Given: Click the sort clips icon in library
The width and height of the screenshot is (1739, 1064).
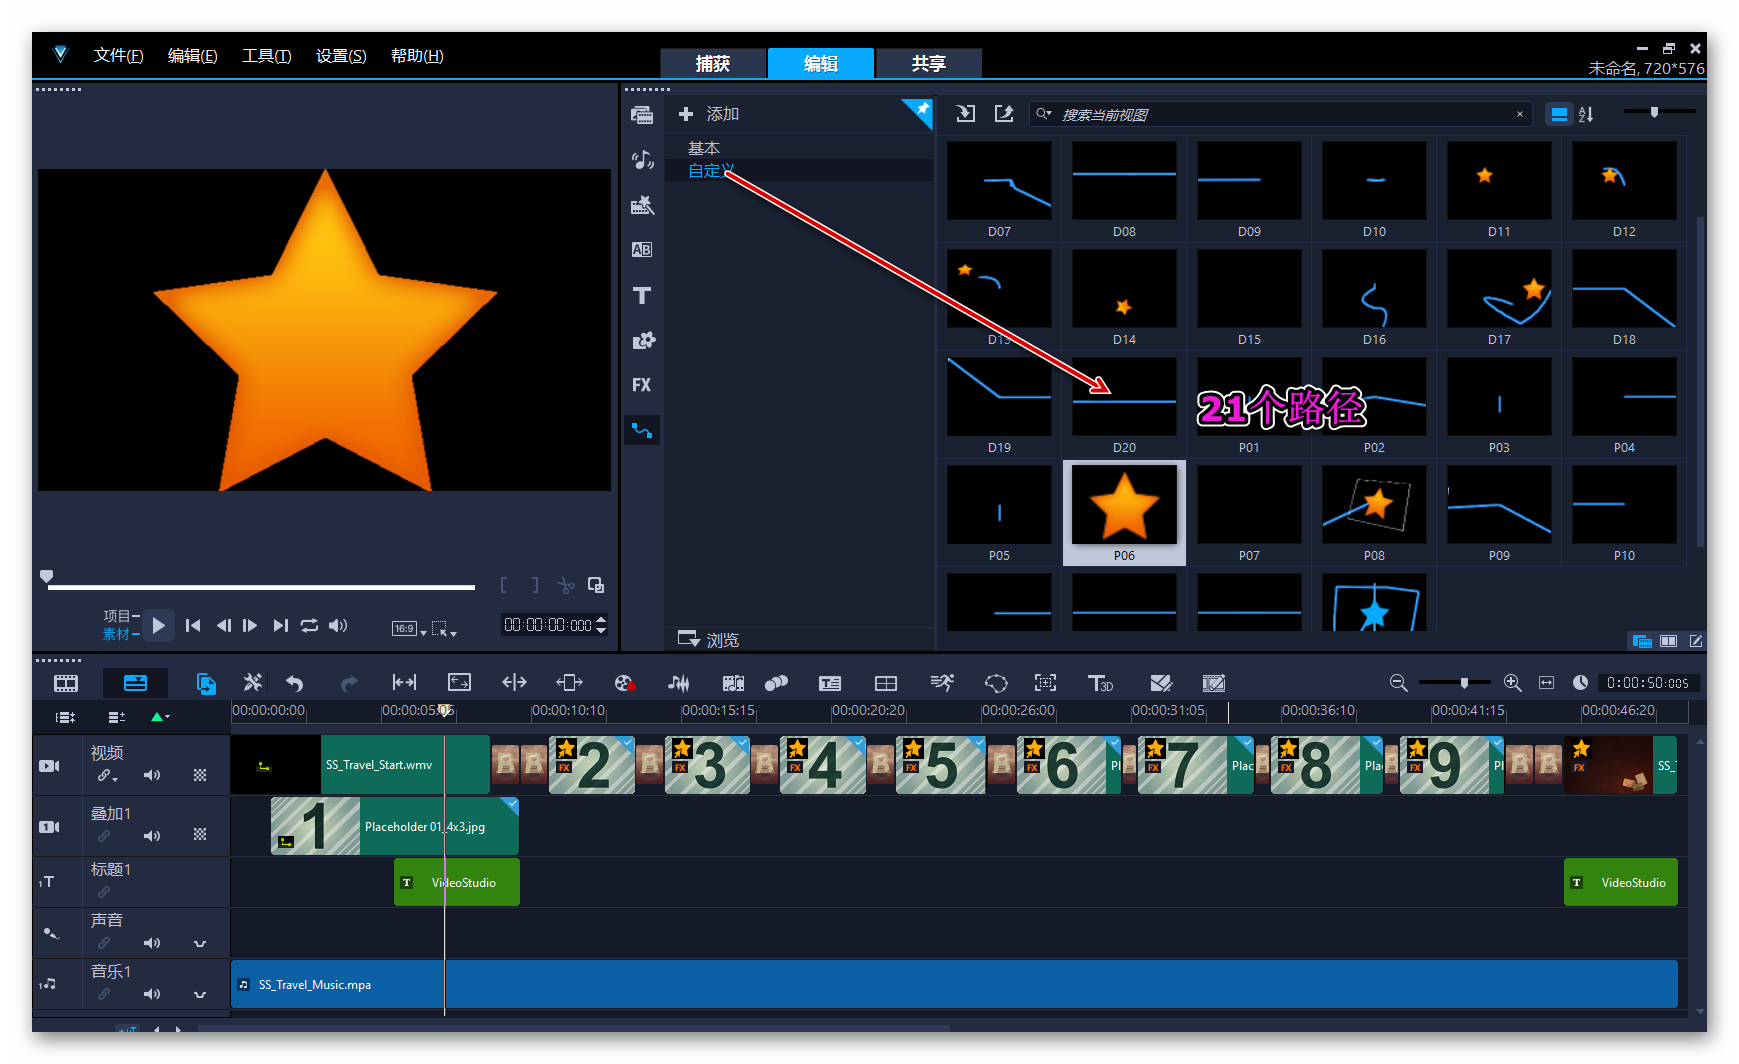Looking at the screenshot, I should pos(1586,114).
